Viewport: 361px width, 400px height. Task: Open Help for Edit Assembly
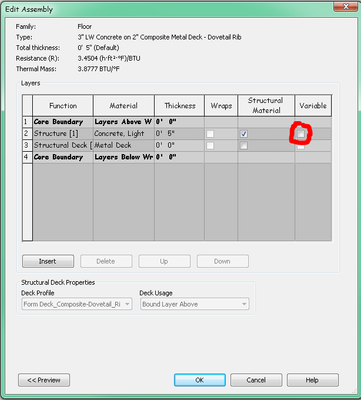coord(313,380)
